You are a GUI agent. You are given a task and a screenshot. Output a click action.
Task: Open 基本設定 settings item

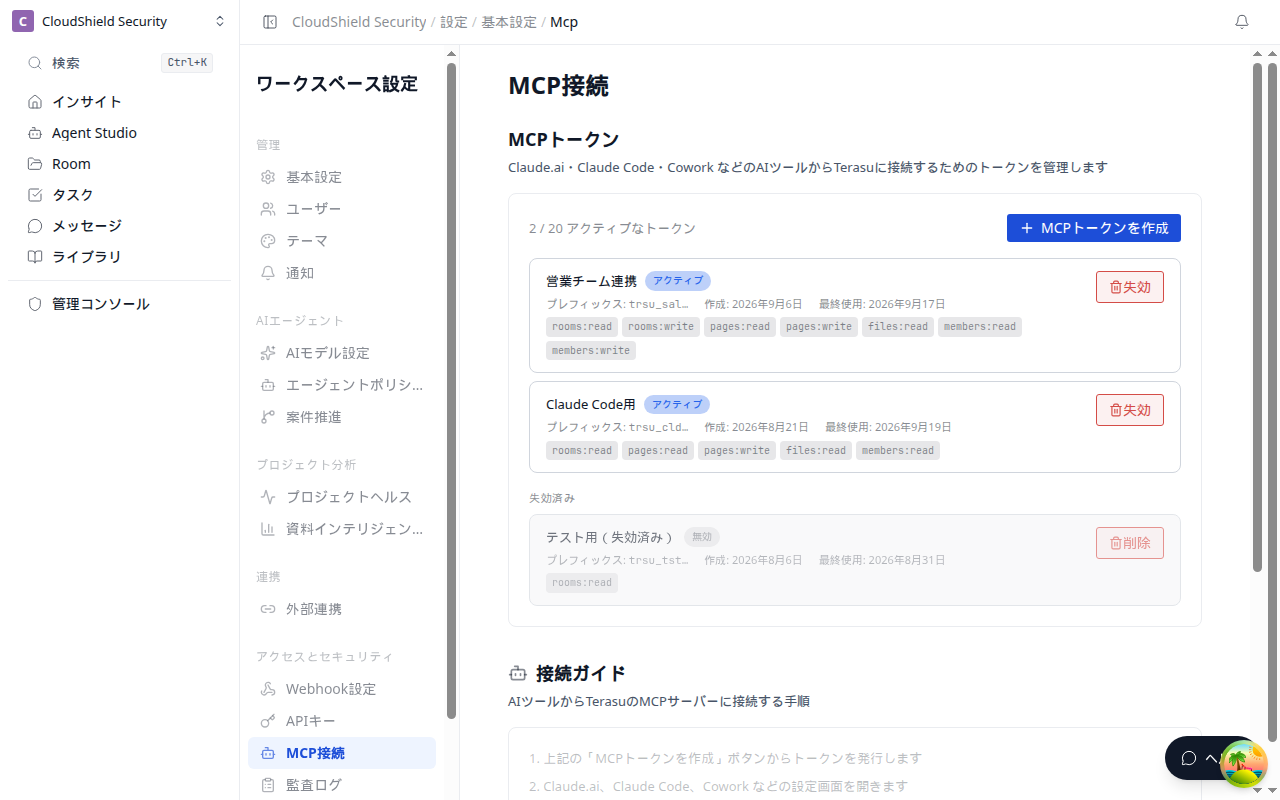click(342, 177)
